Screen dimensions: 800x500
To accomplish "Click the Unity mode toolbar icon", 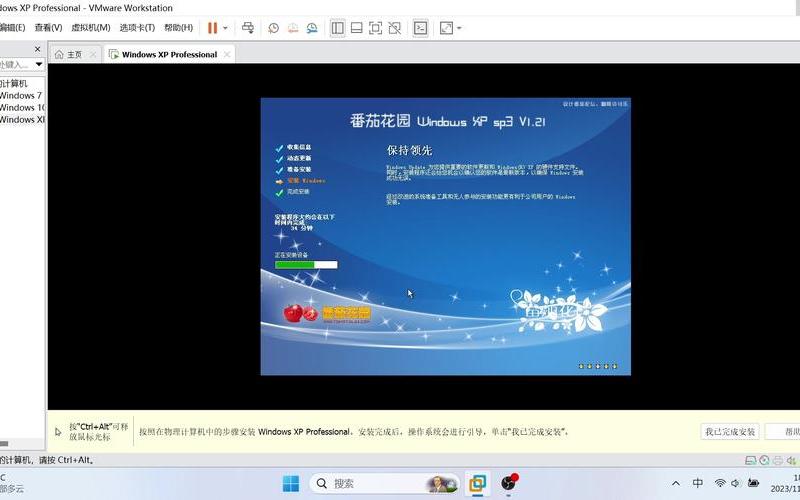I will 394,28.
